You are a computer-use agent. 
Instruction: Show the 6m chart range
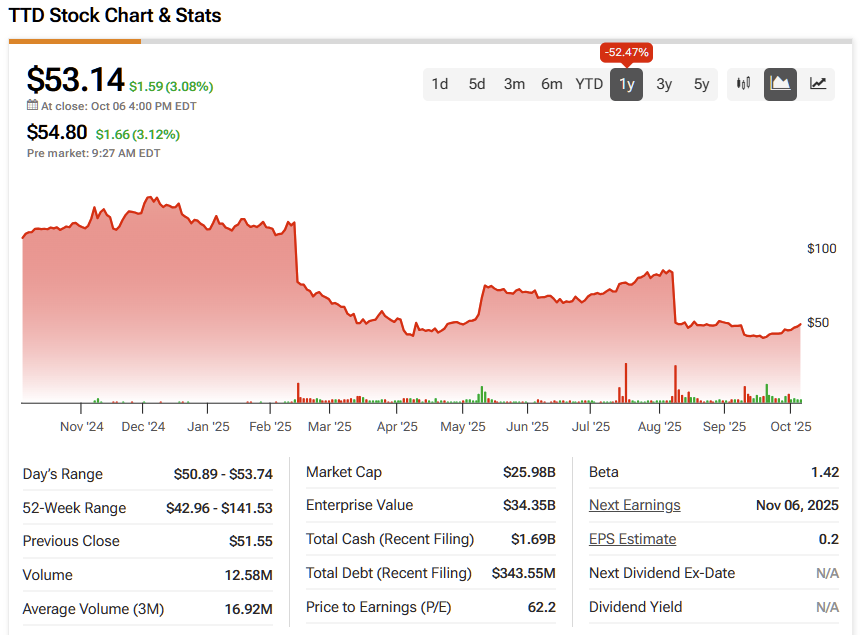point(552,84)
